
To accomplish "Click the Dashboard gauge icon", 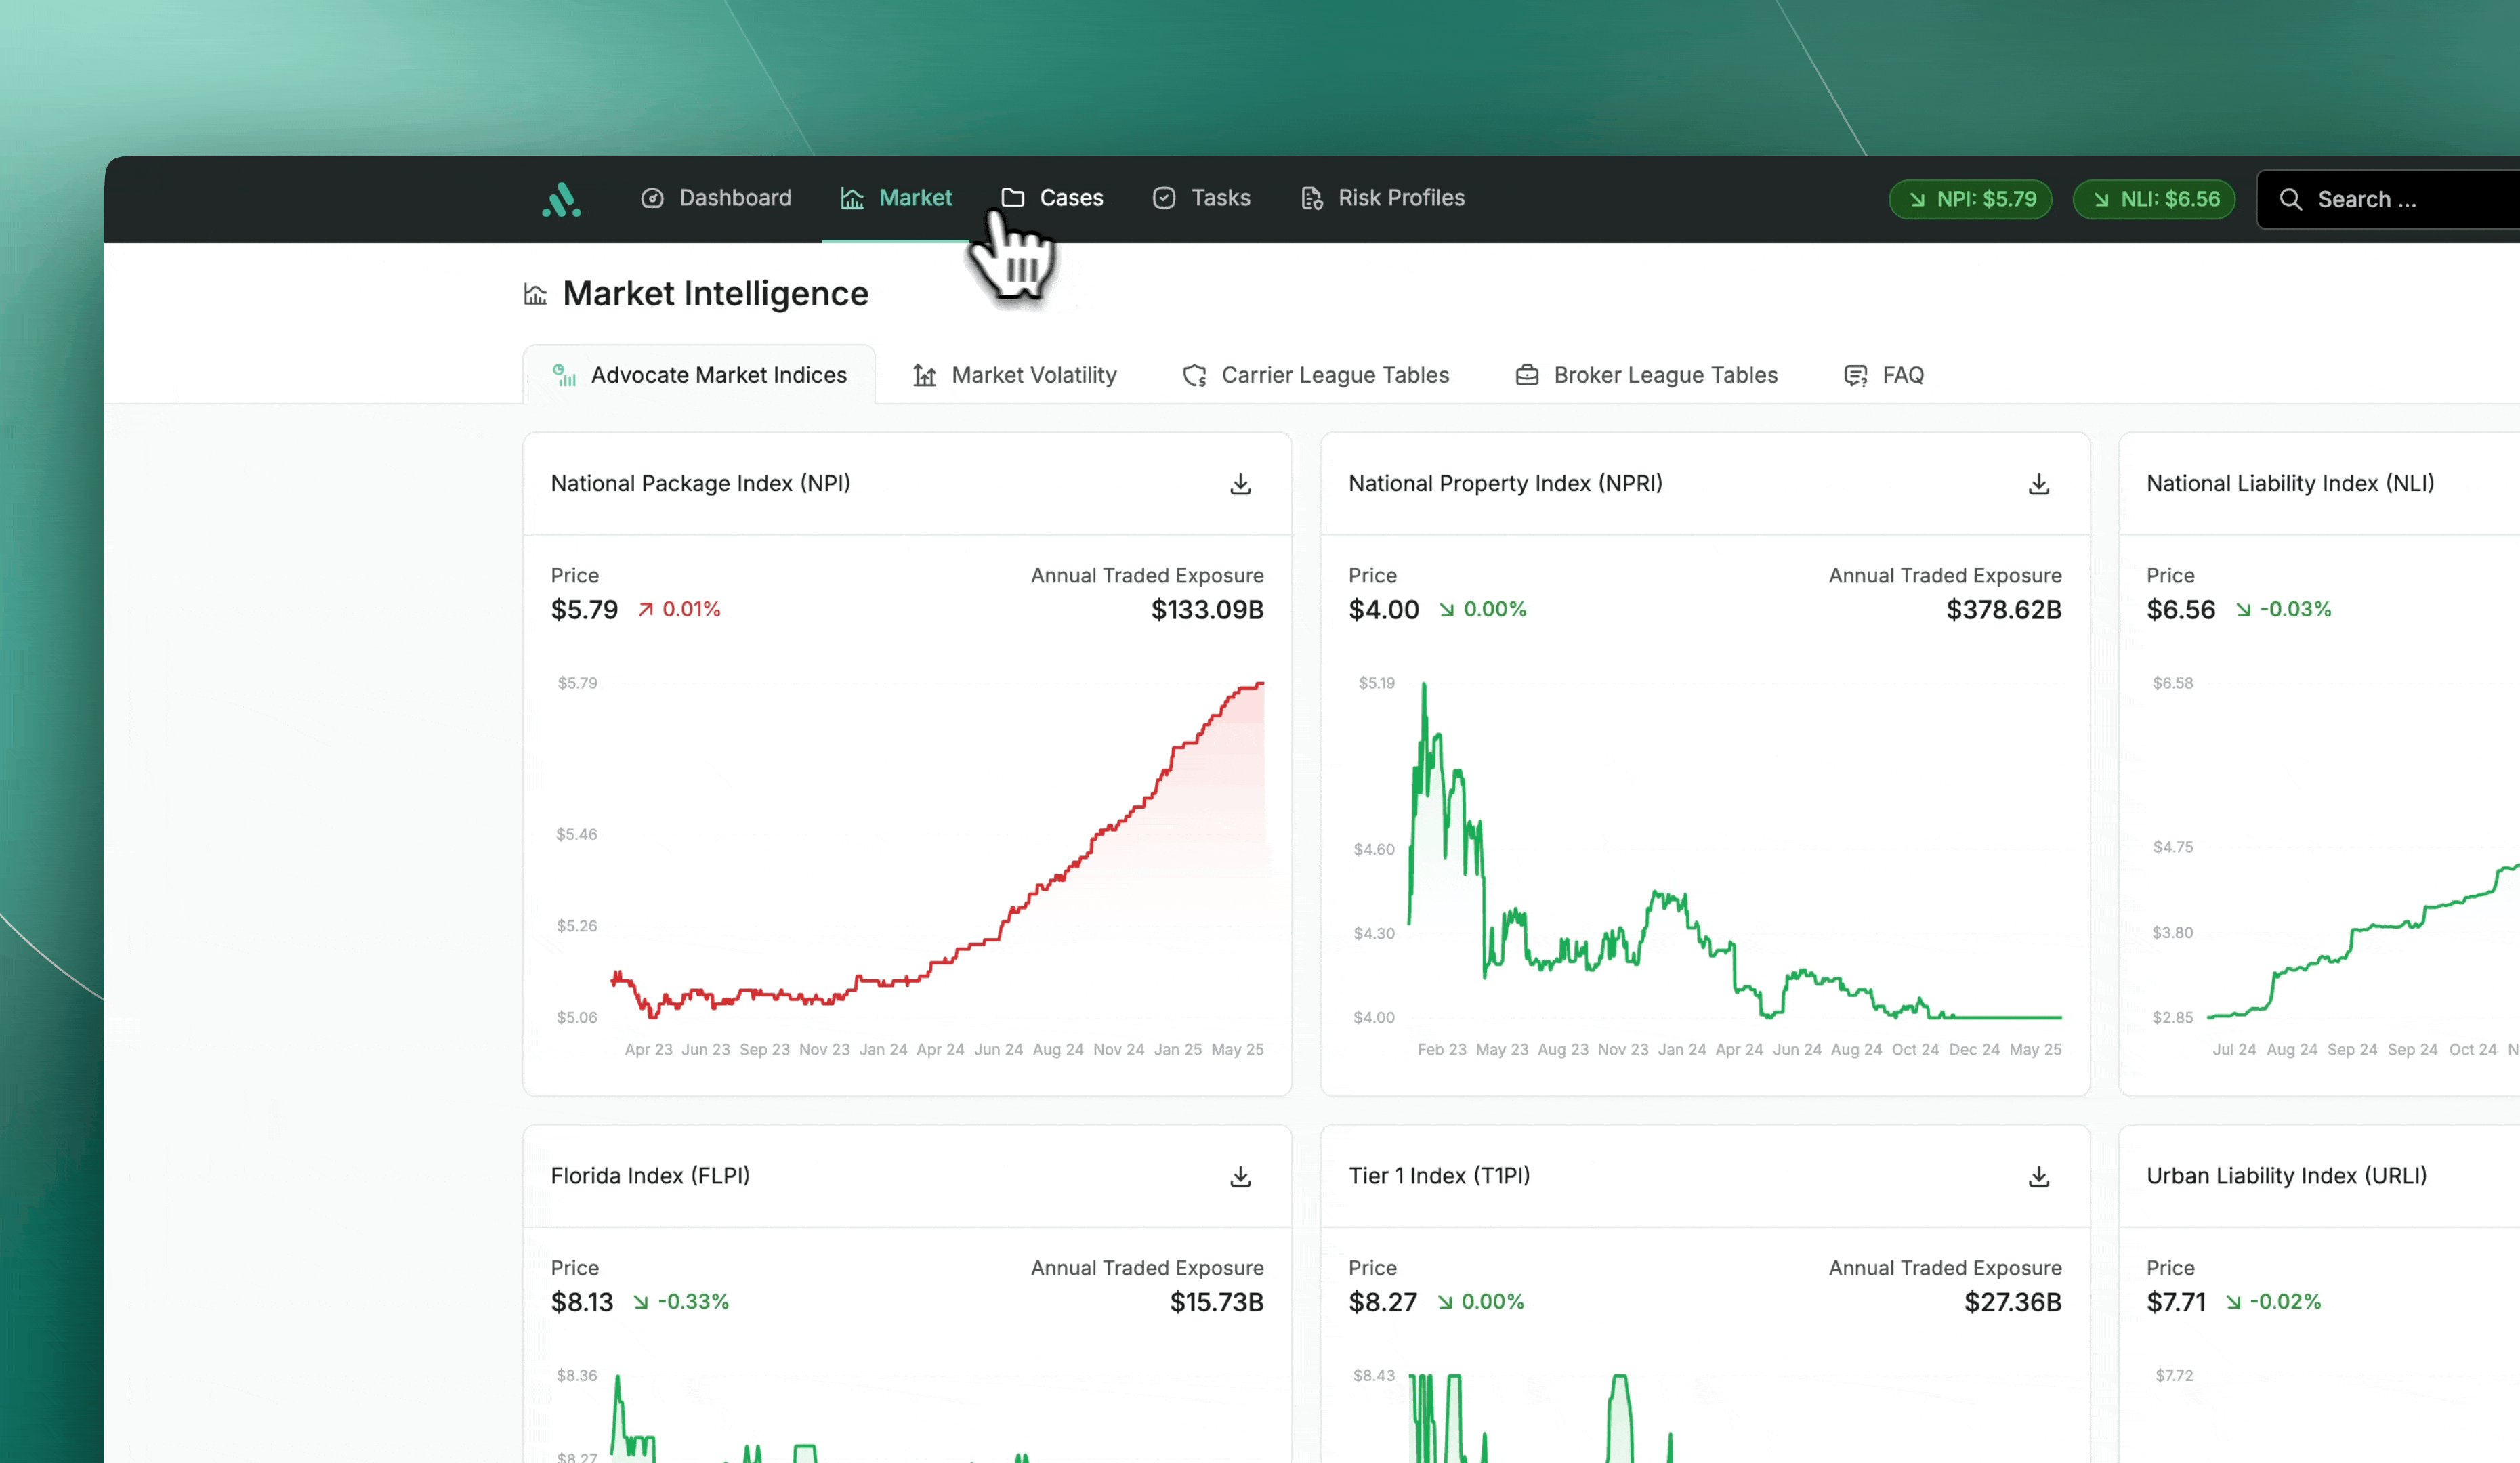I will click(652, 198).
